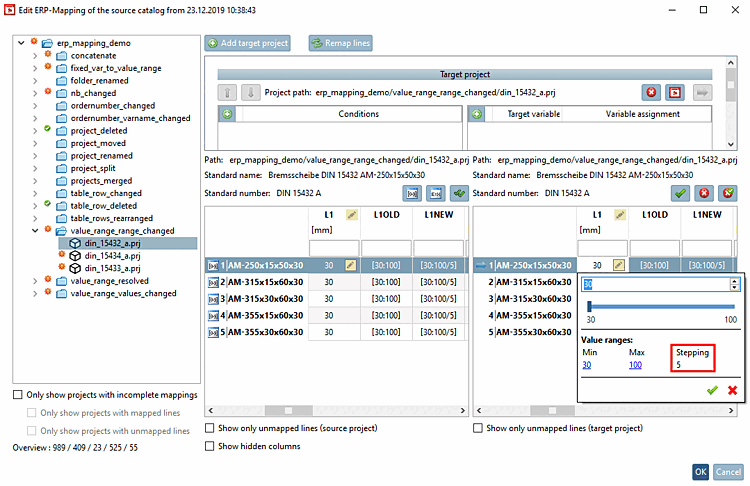Toggle Only show projects with mapped lines
750x486 pixels.
[x=32, y=413]
